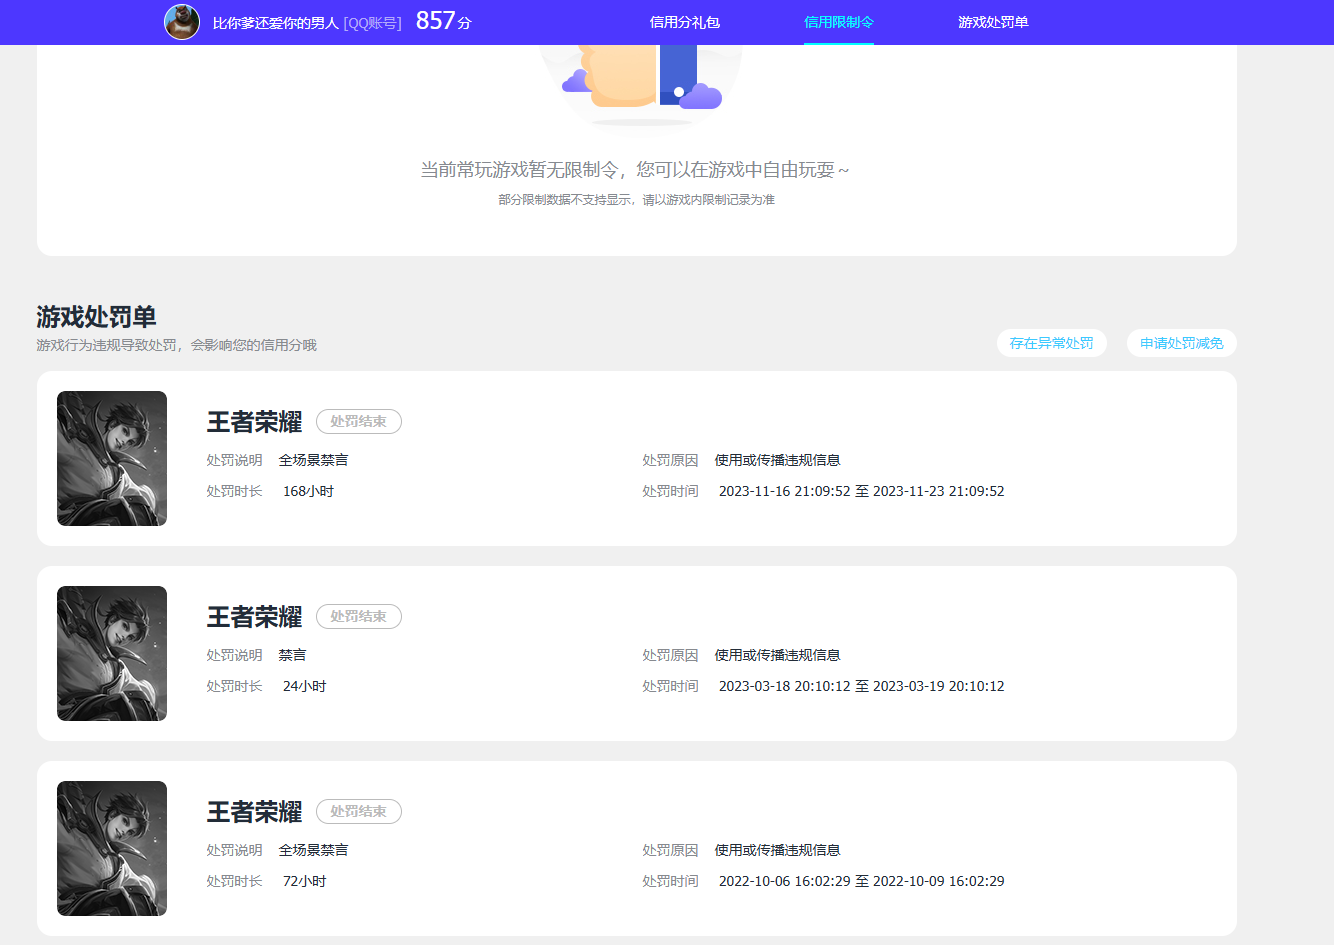Click 王者荣耀 title of the 24小时 record
Viewport: 1334px width, 945px height.
(x=254, y=617)
